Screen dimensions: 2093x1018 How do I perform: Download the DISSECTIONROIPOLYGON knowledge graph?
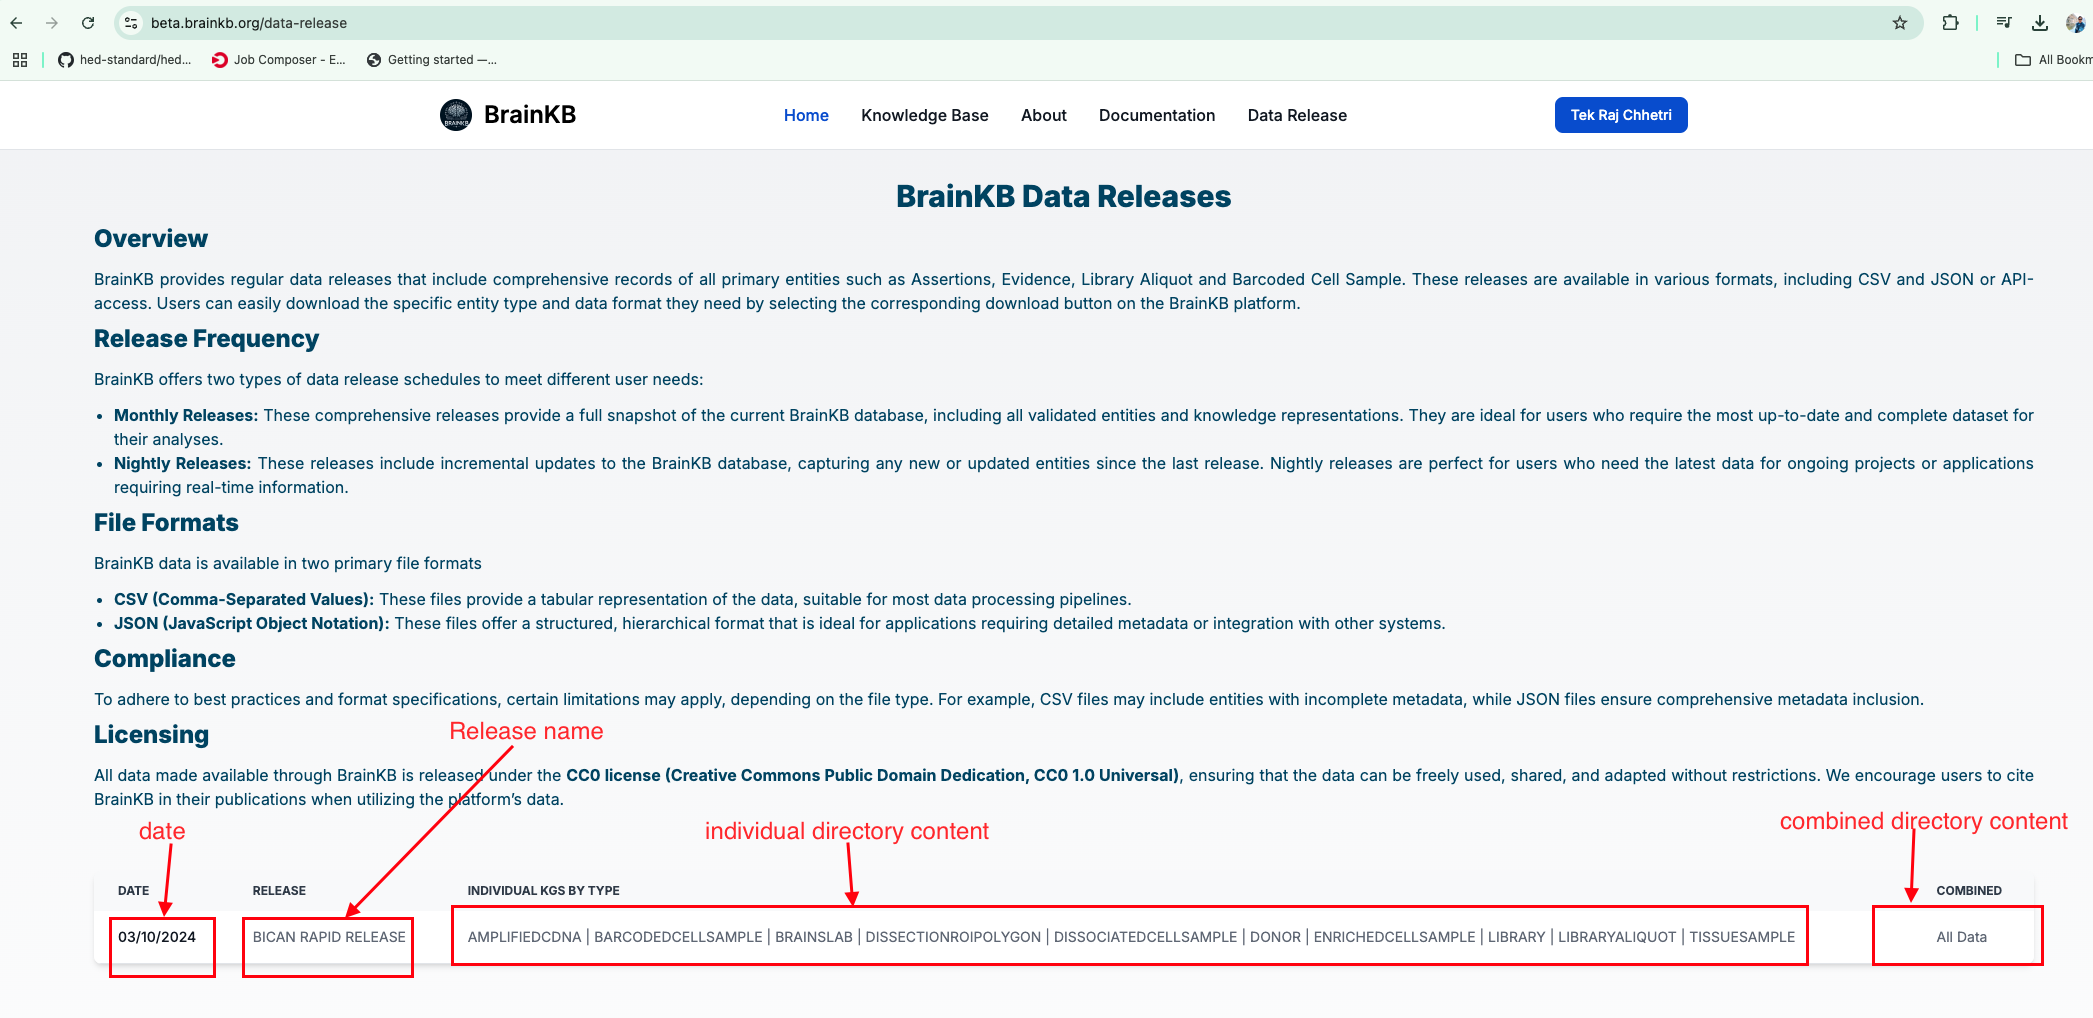tap(953, 937)
